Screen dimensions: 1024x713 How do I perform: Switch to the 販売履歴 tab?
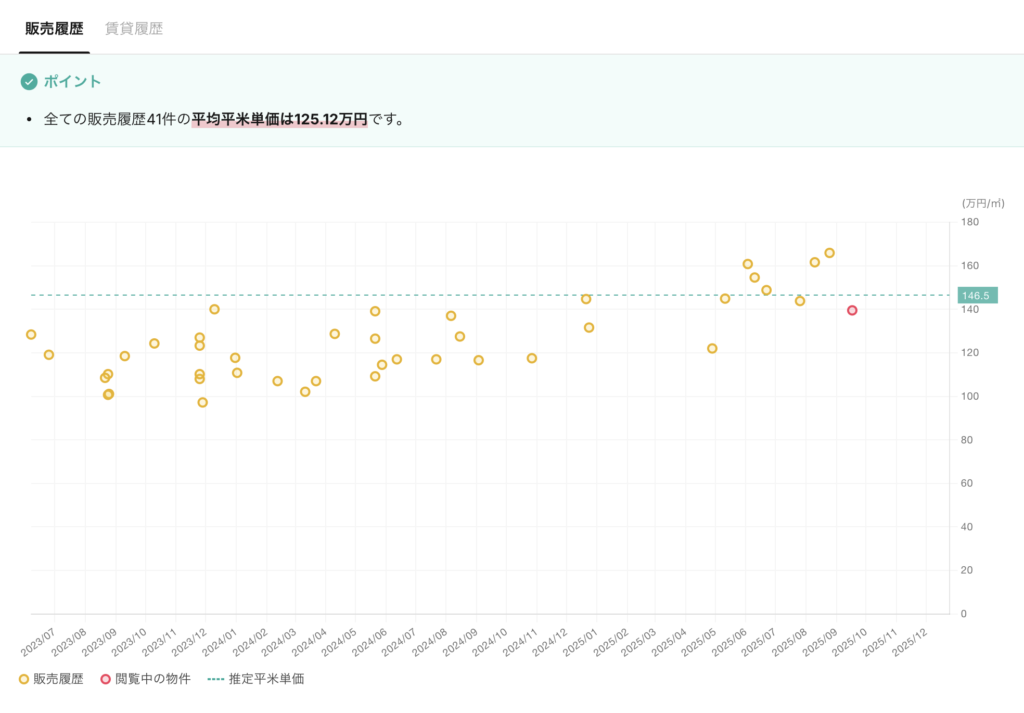tap(54, 29)
